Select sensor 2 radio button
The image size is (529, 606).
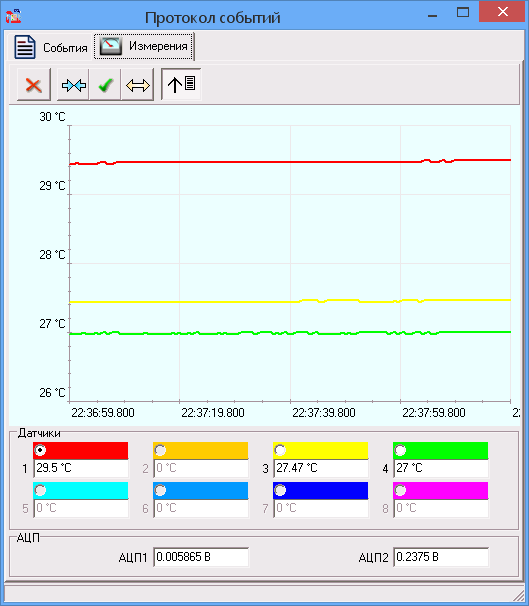(x=160, y=450)
